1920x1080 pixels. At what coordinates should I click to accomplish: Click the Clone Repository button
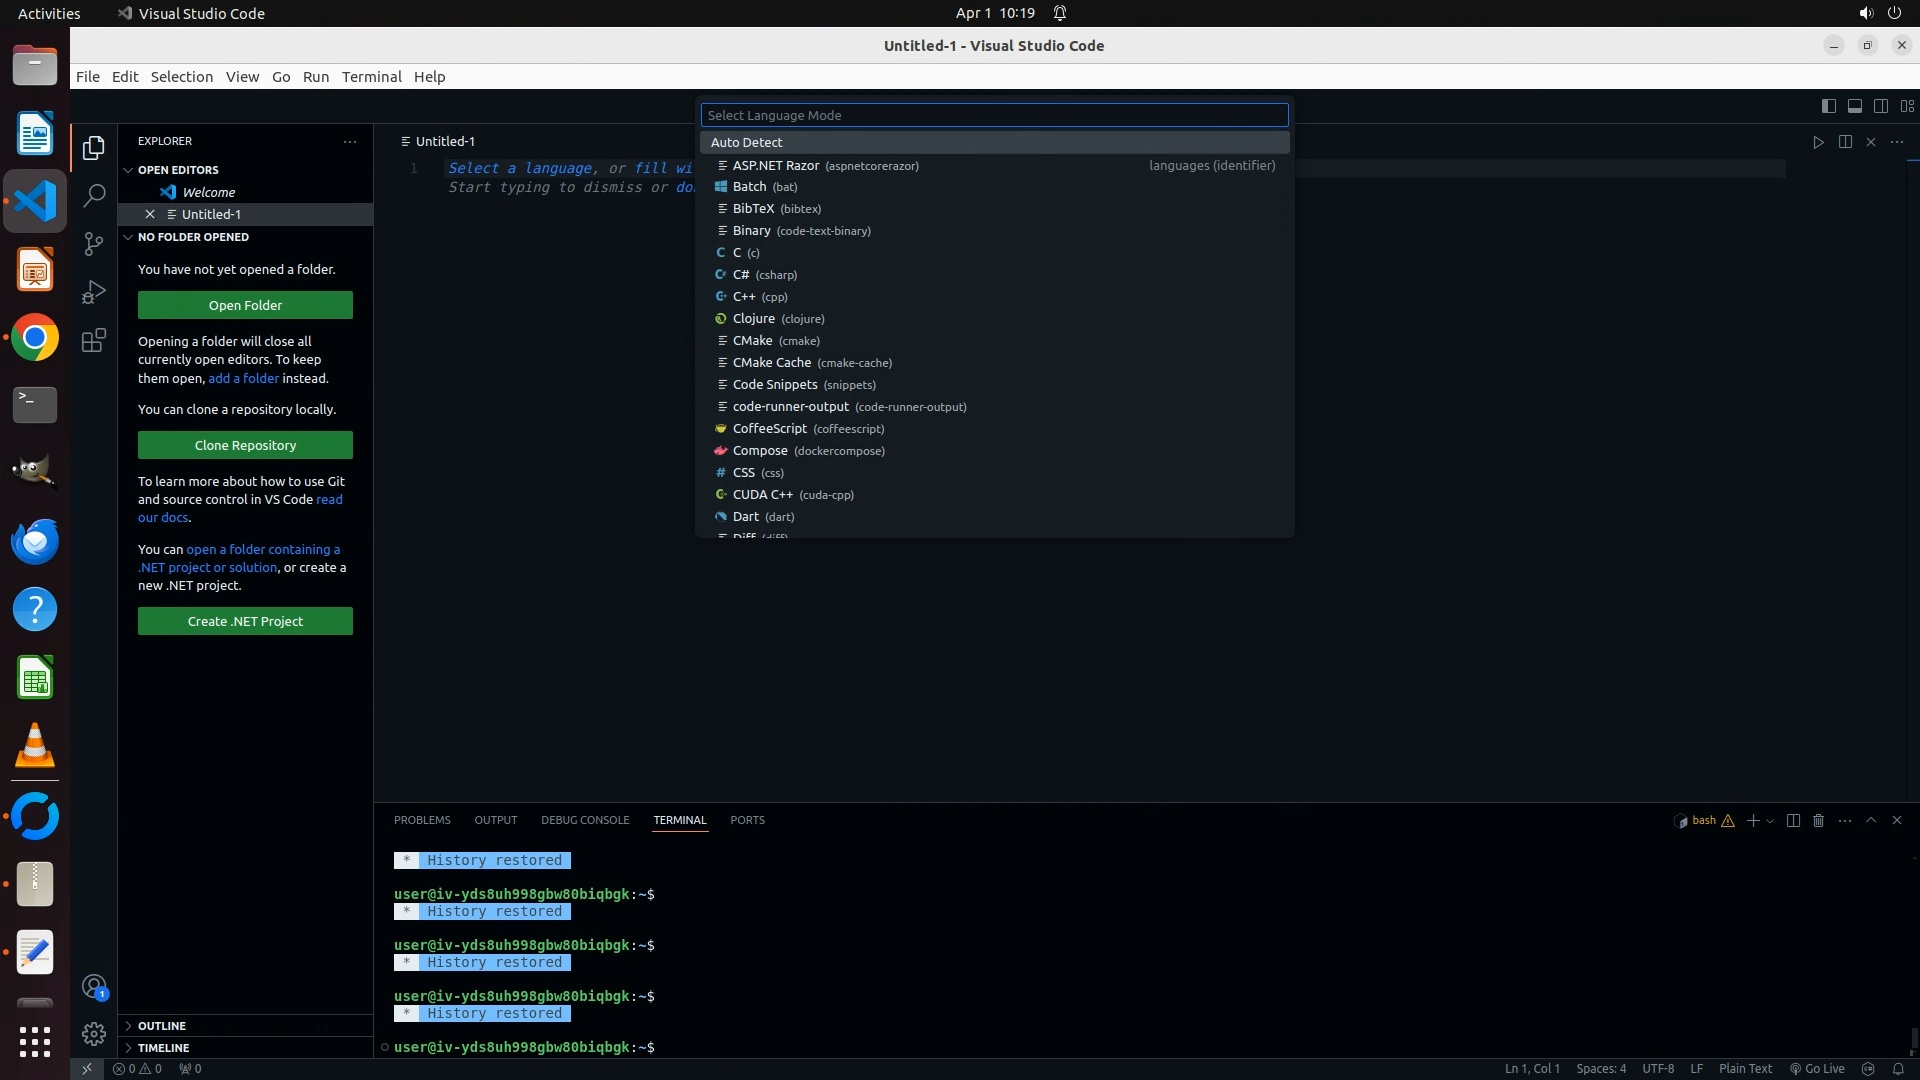pyautogui.click(x=245, y=445)
